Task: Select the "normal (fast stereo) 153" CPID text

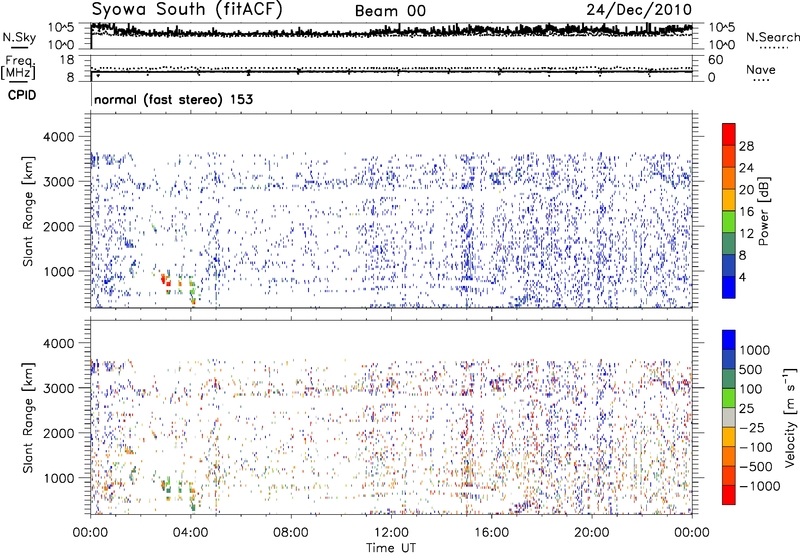Action: (x=173, y=99)
